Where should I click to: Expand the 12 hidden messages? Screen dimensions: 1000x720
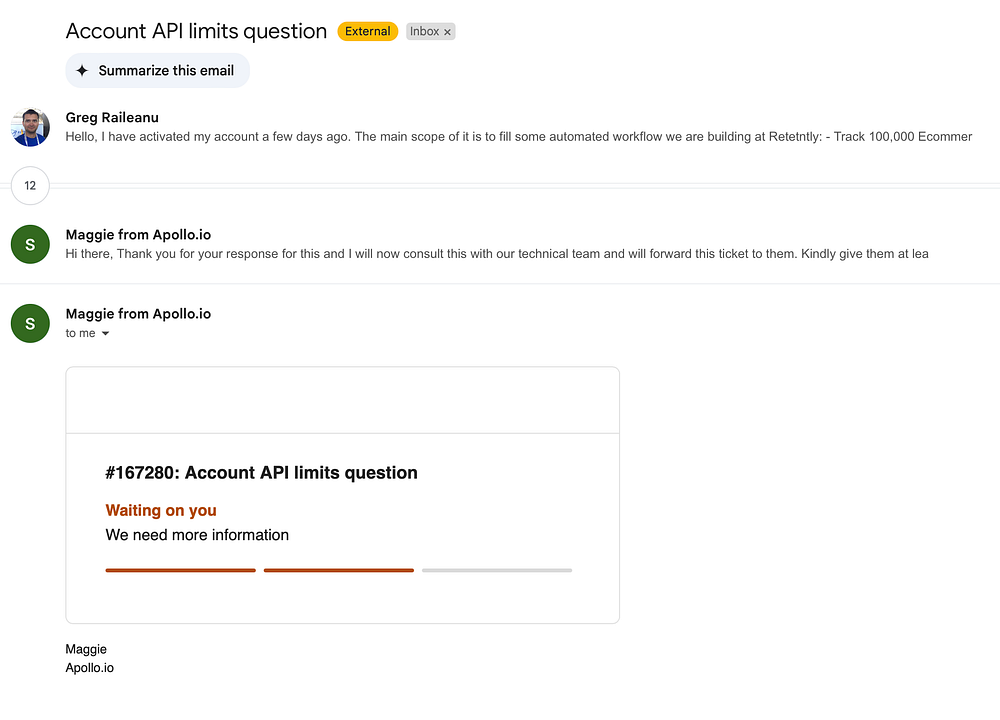[30, 186]
